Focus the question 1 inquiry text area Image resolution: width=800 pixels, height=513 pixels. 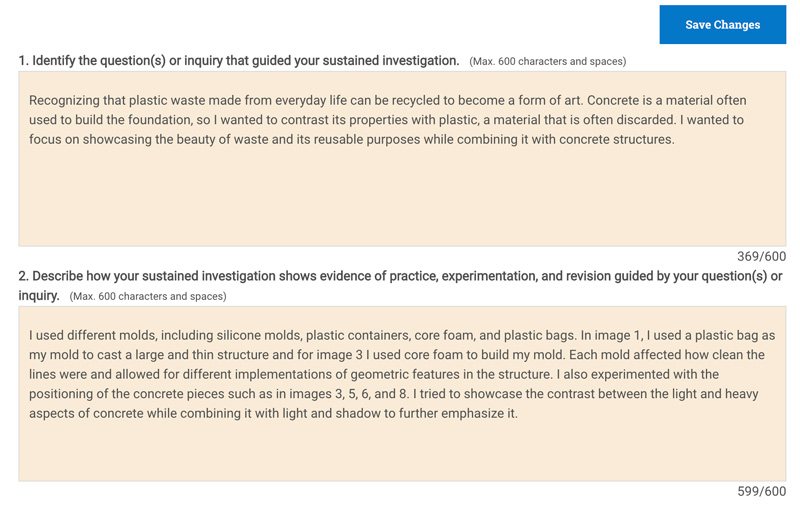point(402,159)
